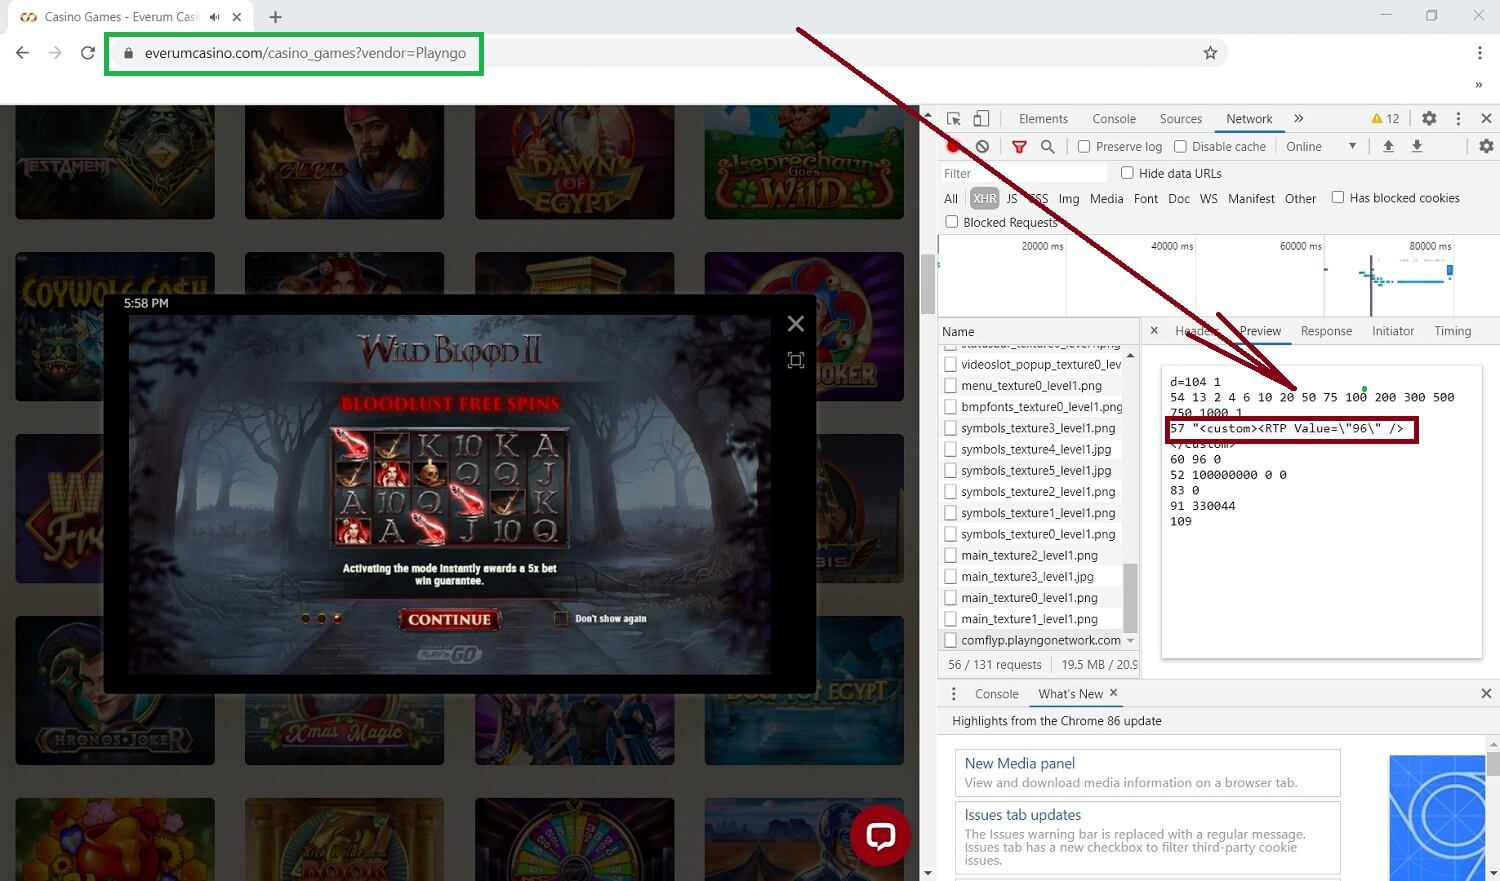Open a new browser tab
Viewport: 1500px width, 881px height.
pos(276,17)
